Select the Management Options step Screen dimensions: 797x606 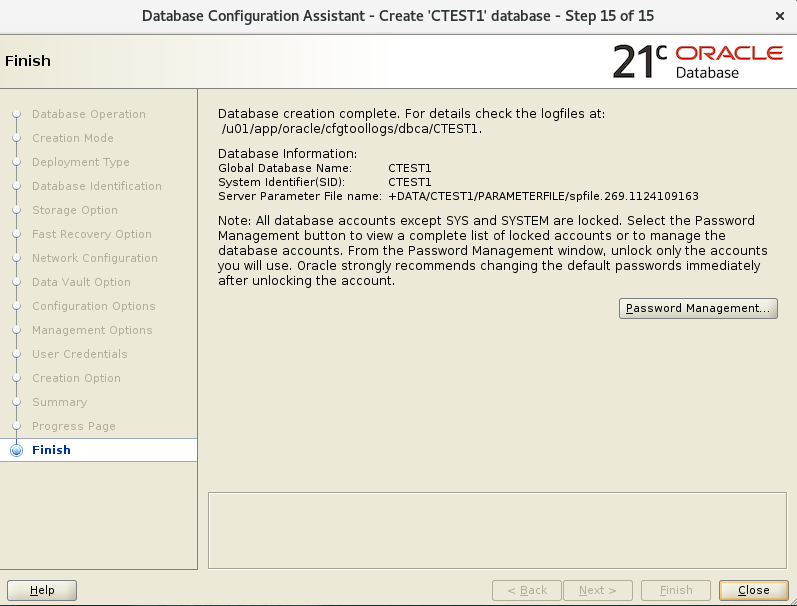click(92, 330)
